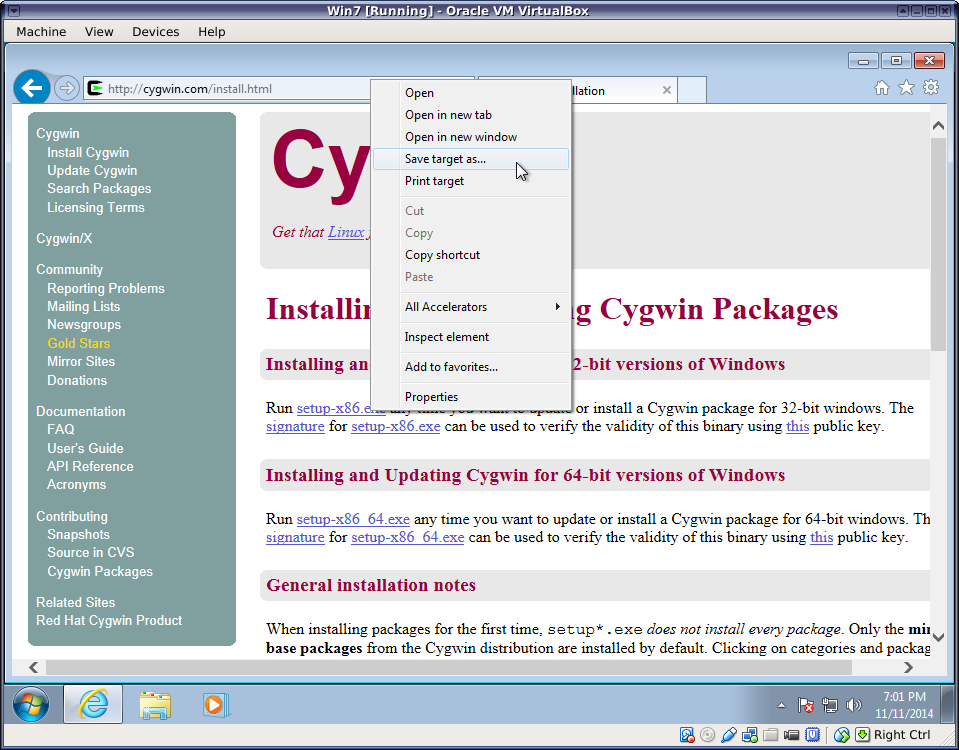Click the Internet Explorer taskbar icon
Screen dimensions: 959x750
point(94,704)
